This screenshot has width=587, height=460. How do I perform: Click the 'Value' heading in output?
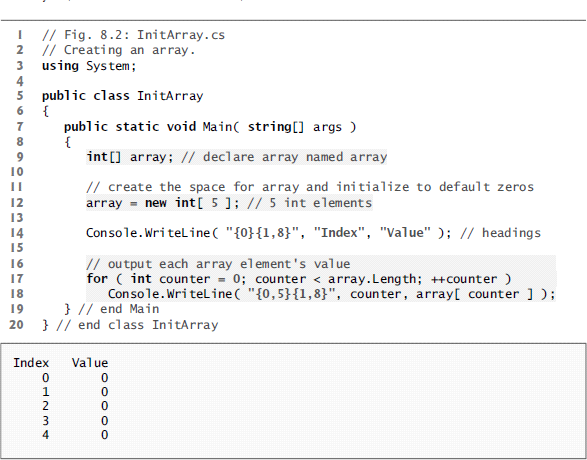click(90, 363)
